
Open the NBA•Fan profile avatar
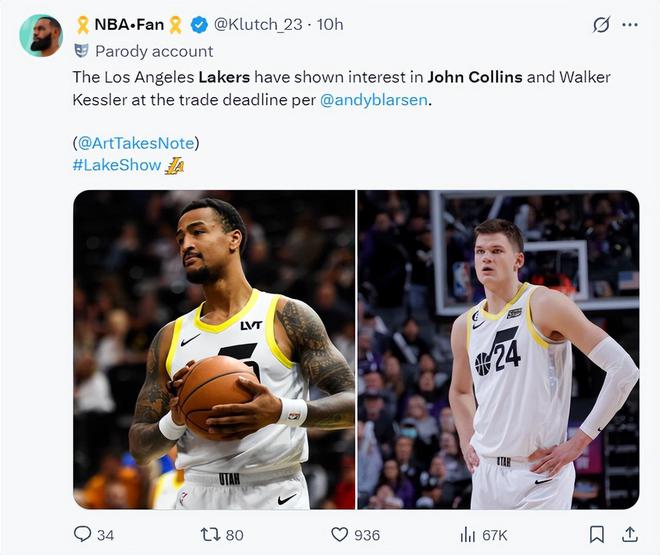(x=41, y=36)
